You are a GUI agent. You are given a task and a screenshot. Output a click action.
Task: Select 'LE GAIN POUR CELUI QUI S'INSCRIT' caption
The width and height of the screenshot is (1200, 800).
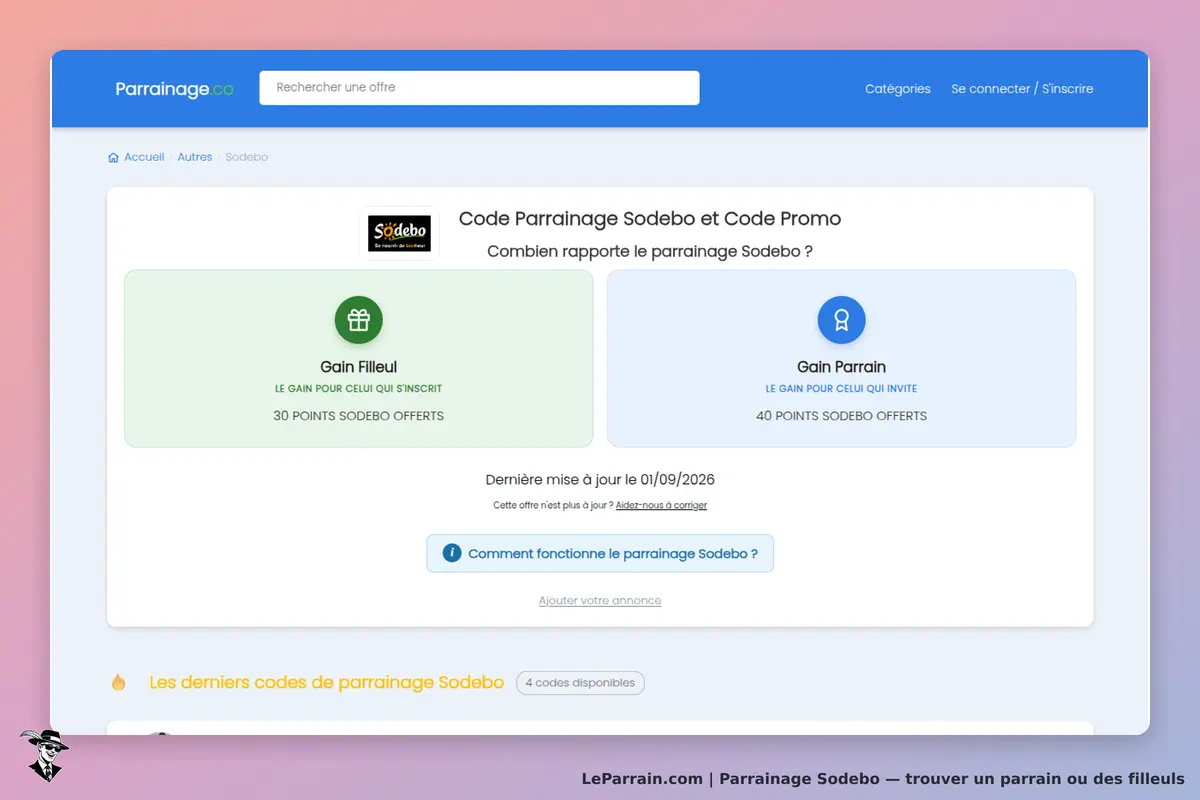(358, 389)
